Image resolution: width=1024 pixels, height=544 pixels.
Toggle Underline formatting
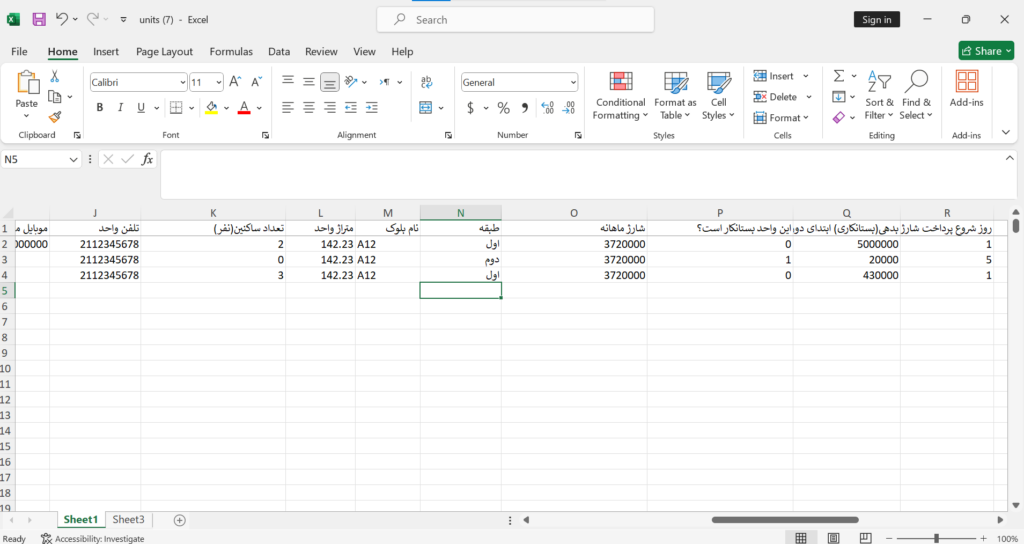pos(141,108)
